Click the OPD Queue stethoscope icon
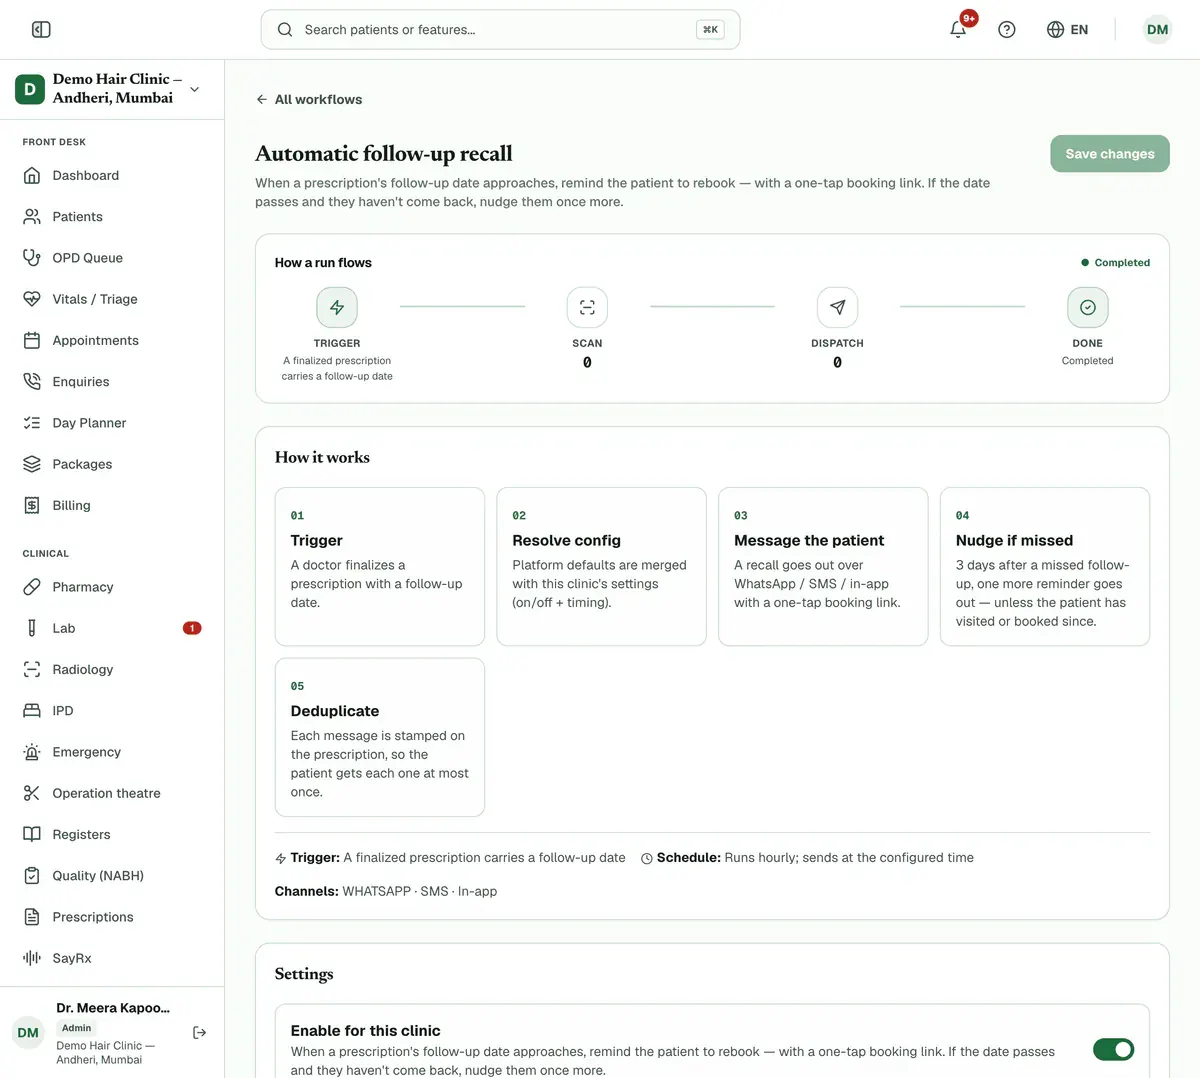This screenshot has height=1078, width=1200. tap(32, 258)
